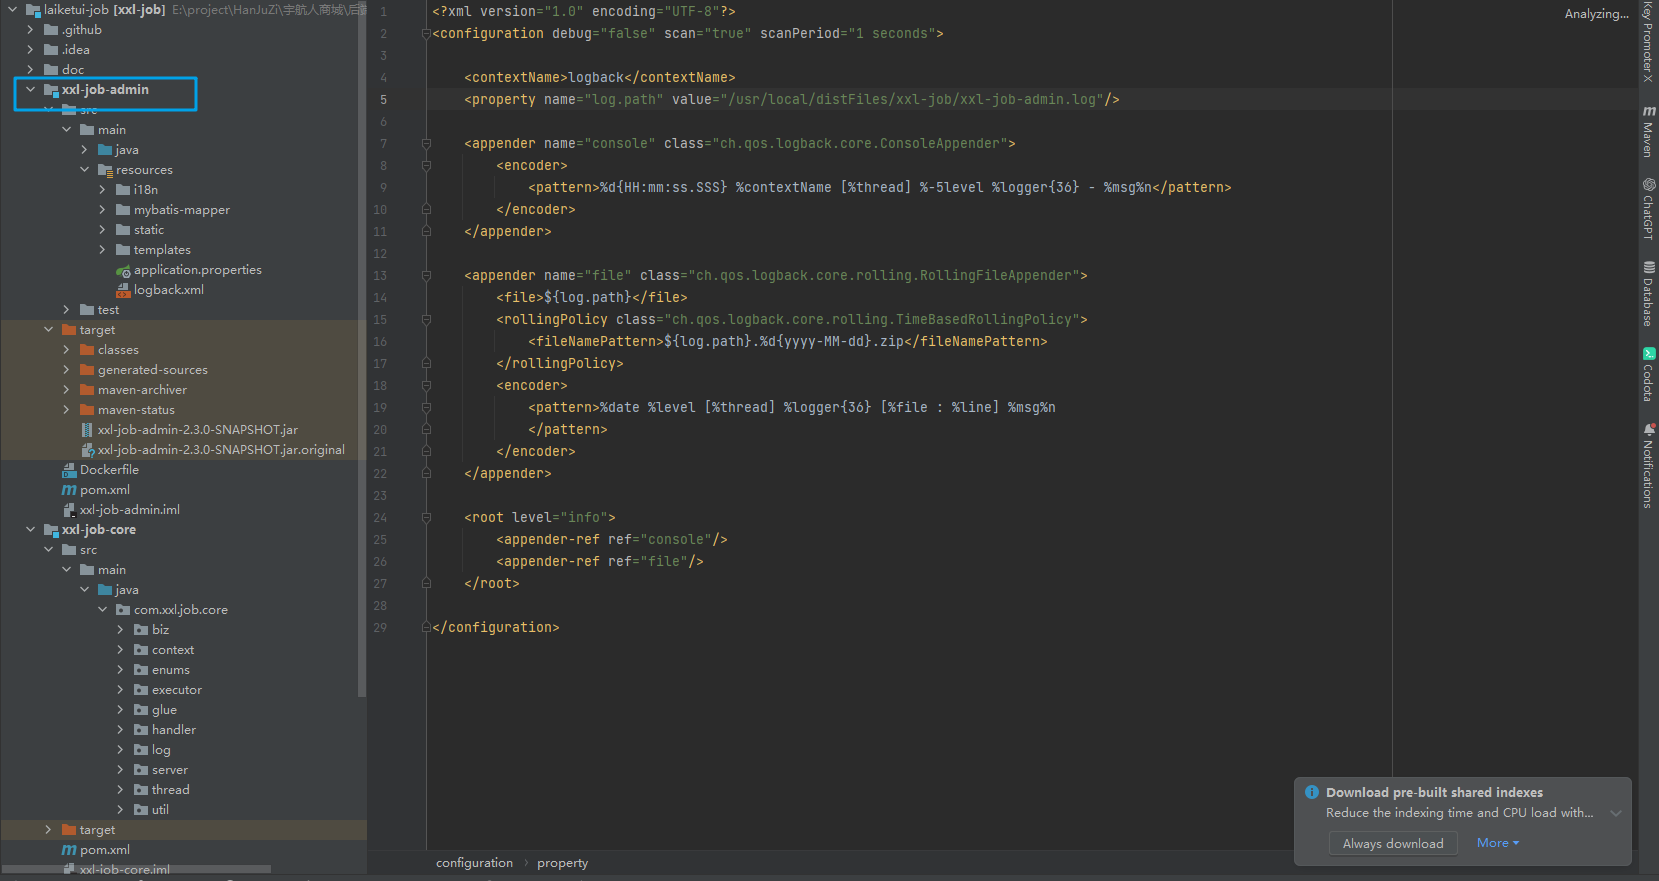Open the ChatGPT side panel
The image size is (1659, 881).
1648,208
